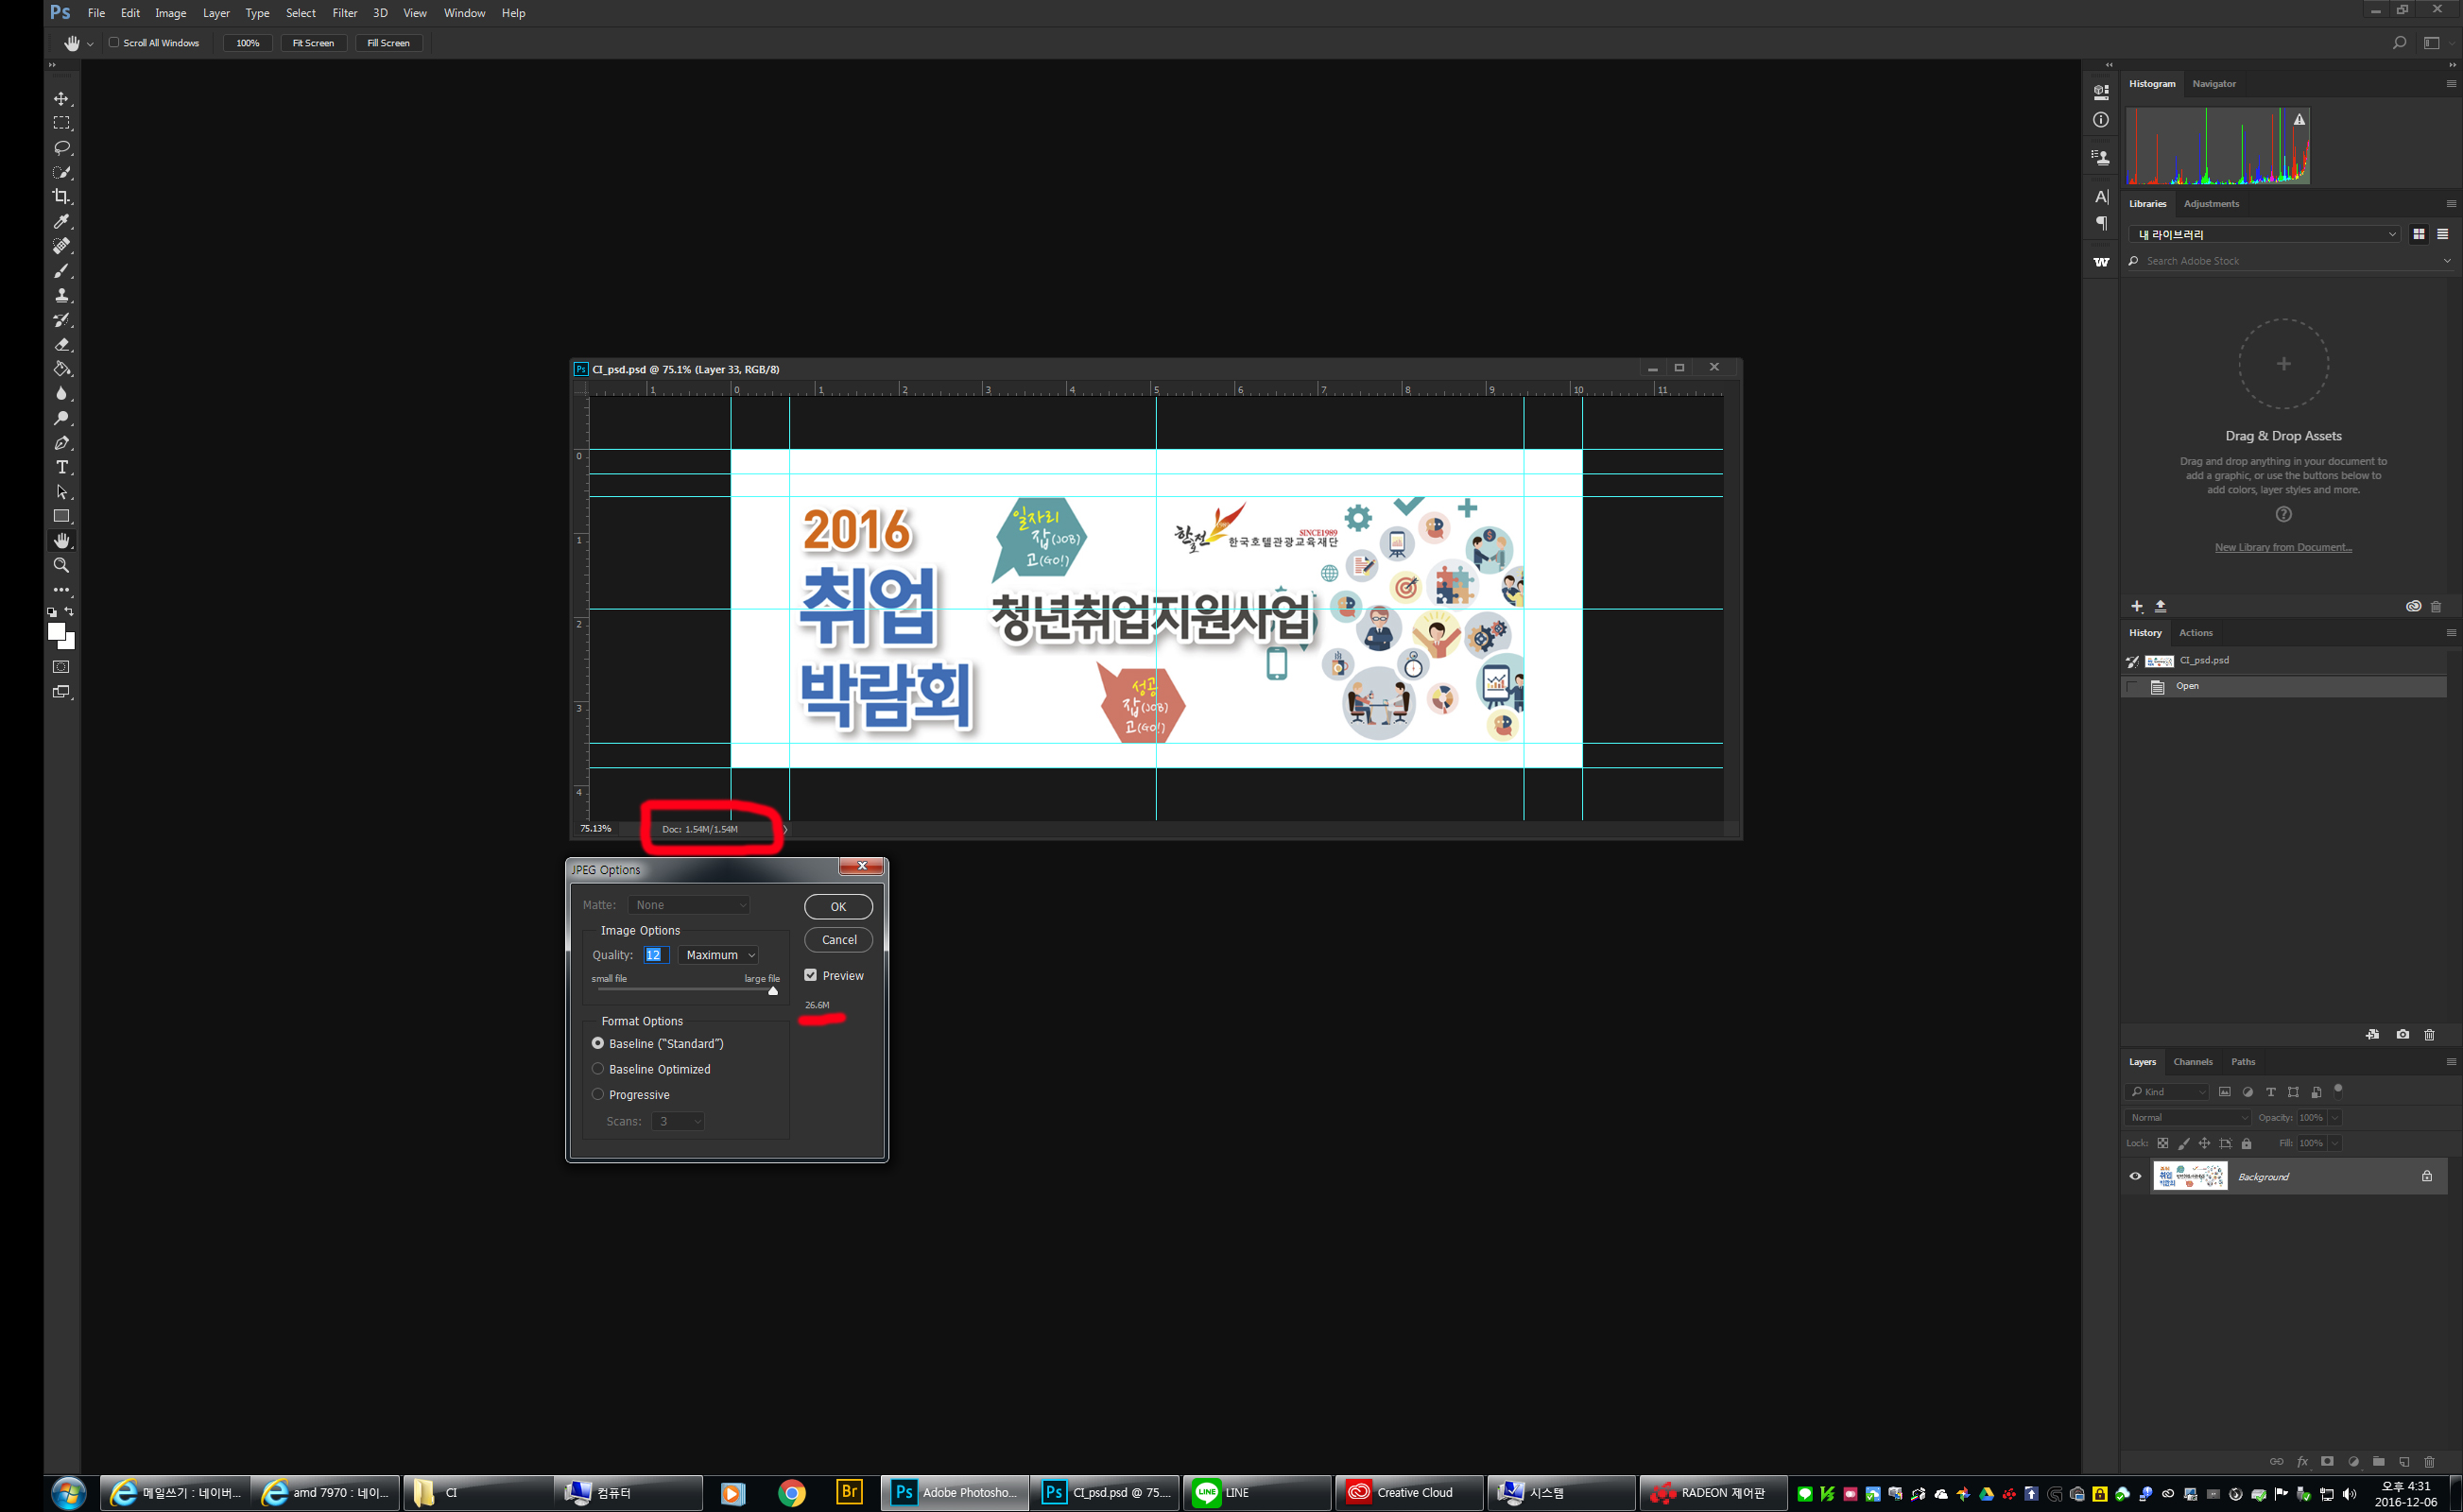Select the History Brush tool

tap(61, 320)
